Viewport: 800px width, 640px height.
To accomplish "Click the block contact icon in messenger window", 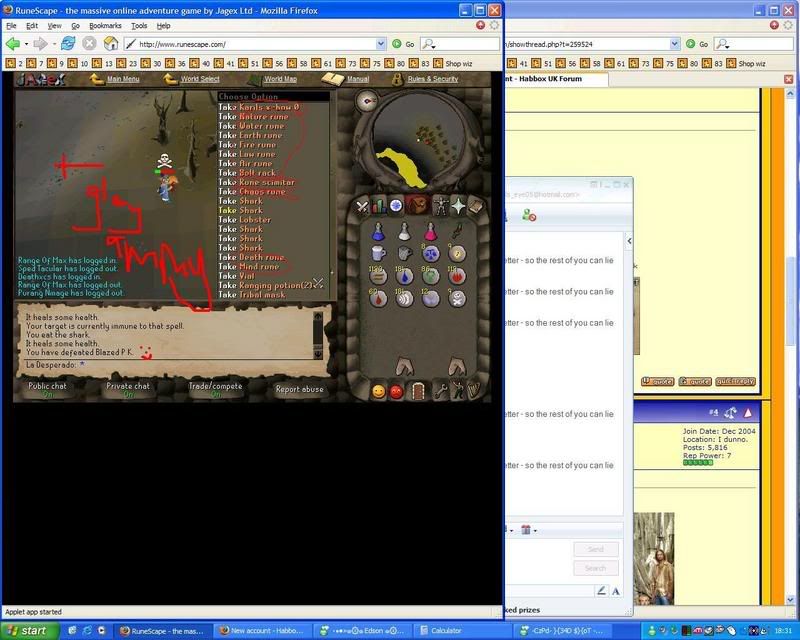I will (x=529, y=215).
